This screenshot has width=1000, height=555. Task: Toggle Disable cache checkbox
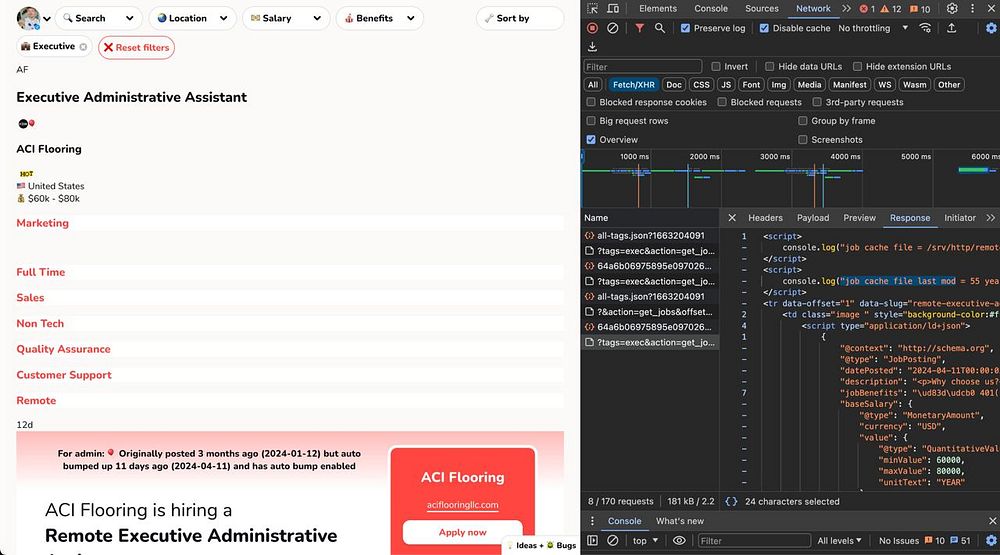764,28
